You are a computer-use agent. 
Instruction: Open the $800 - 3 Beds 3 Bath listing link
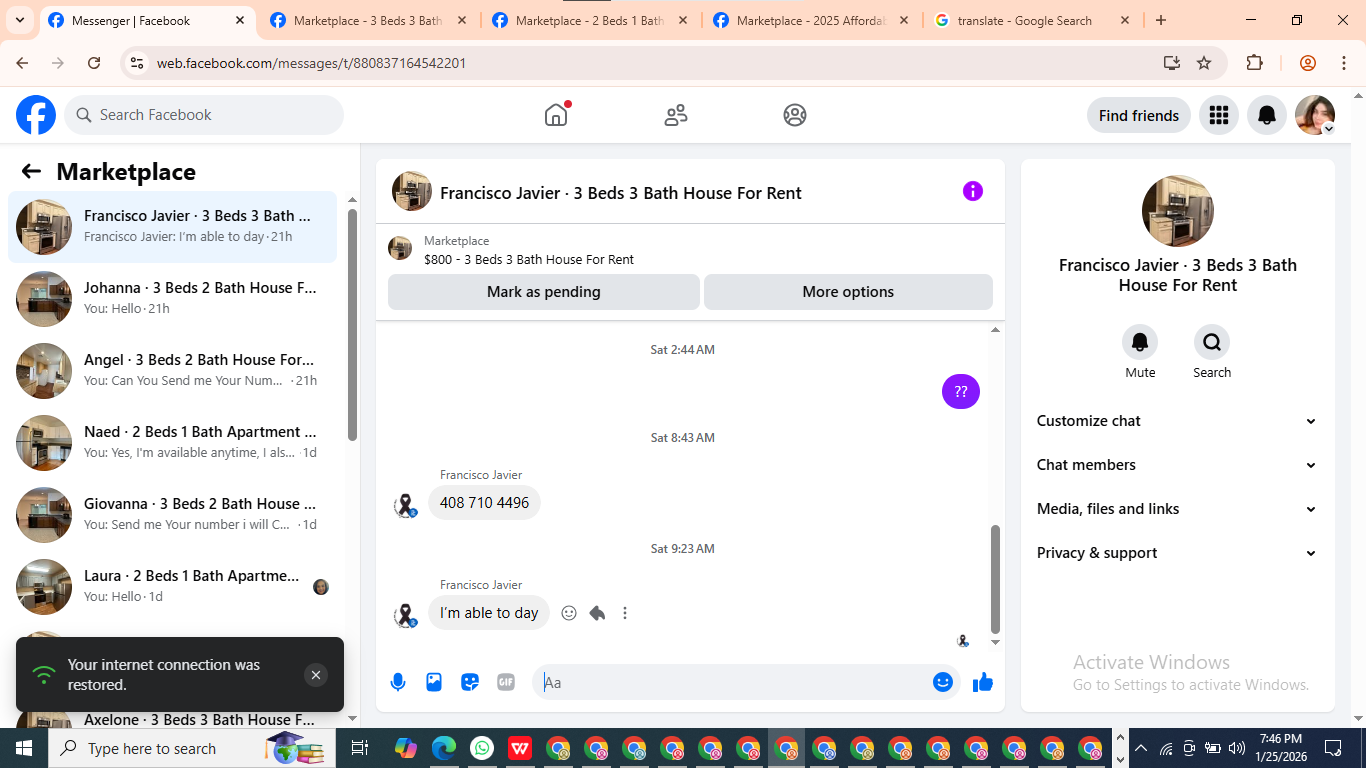pos(528,259)
